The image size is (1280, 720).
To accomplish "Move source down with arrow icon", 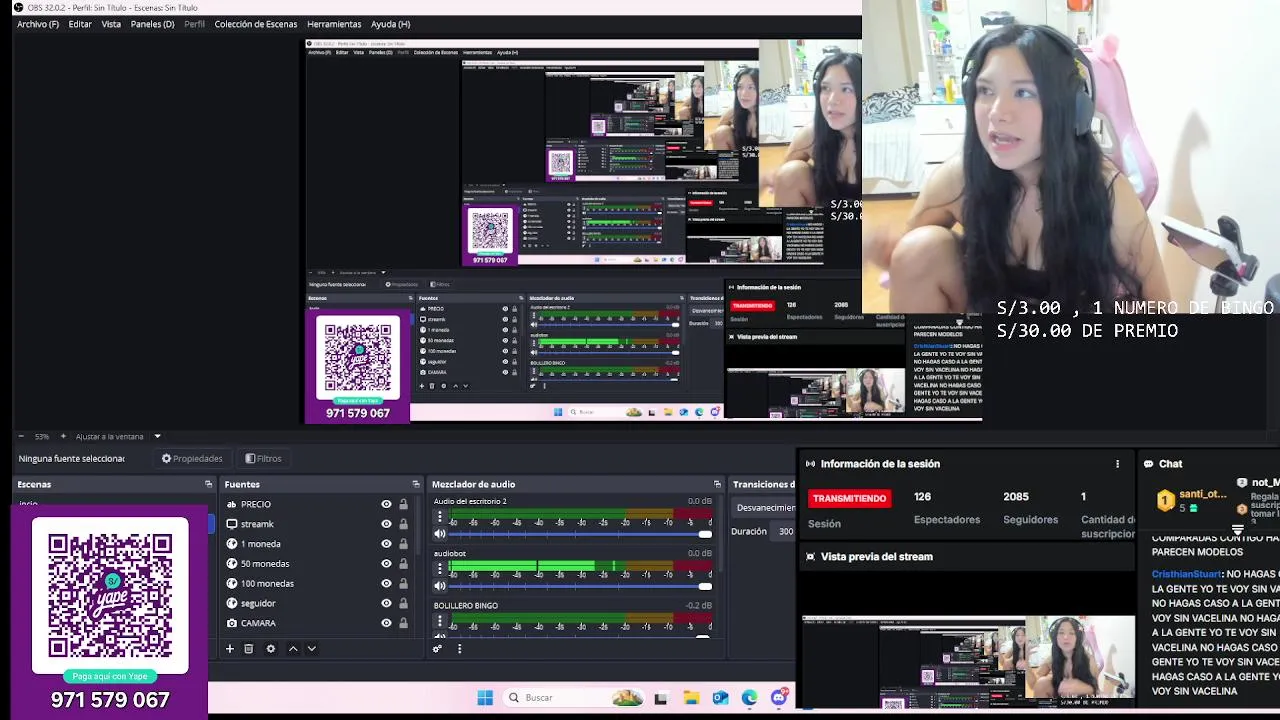I will click(311, 649).
